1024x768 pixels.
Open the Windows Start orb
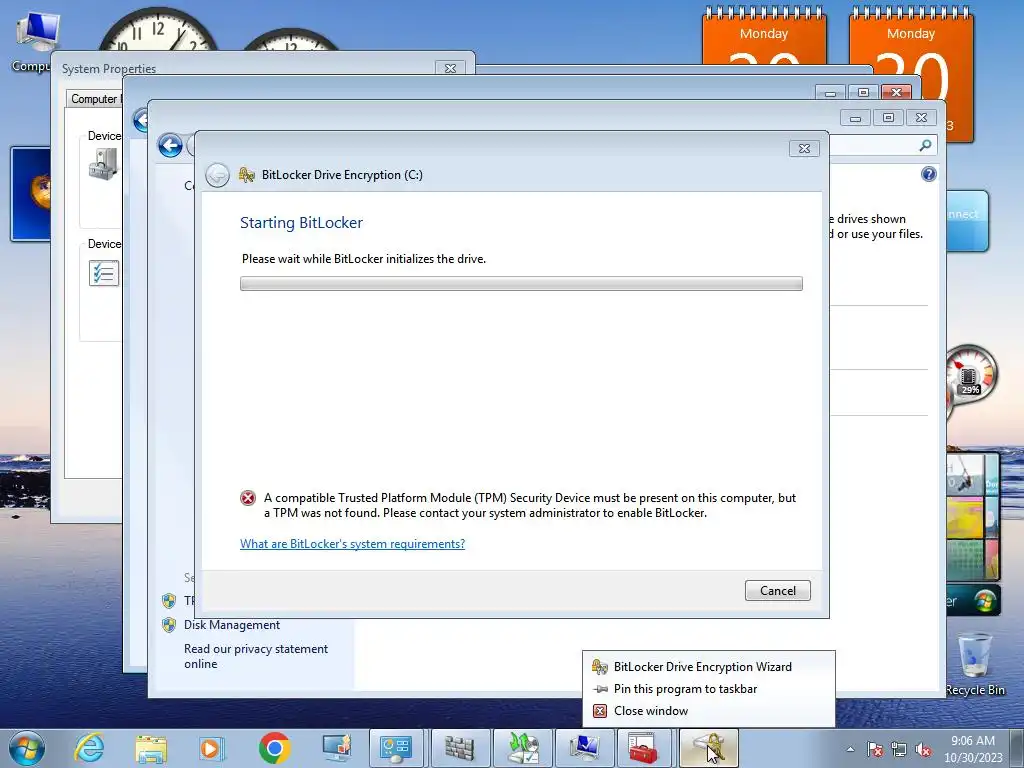click(x=27, y=748)
